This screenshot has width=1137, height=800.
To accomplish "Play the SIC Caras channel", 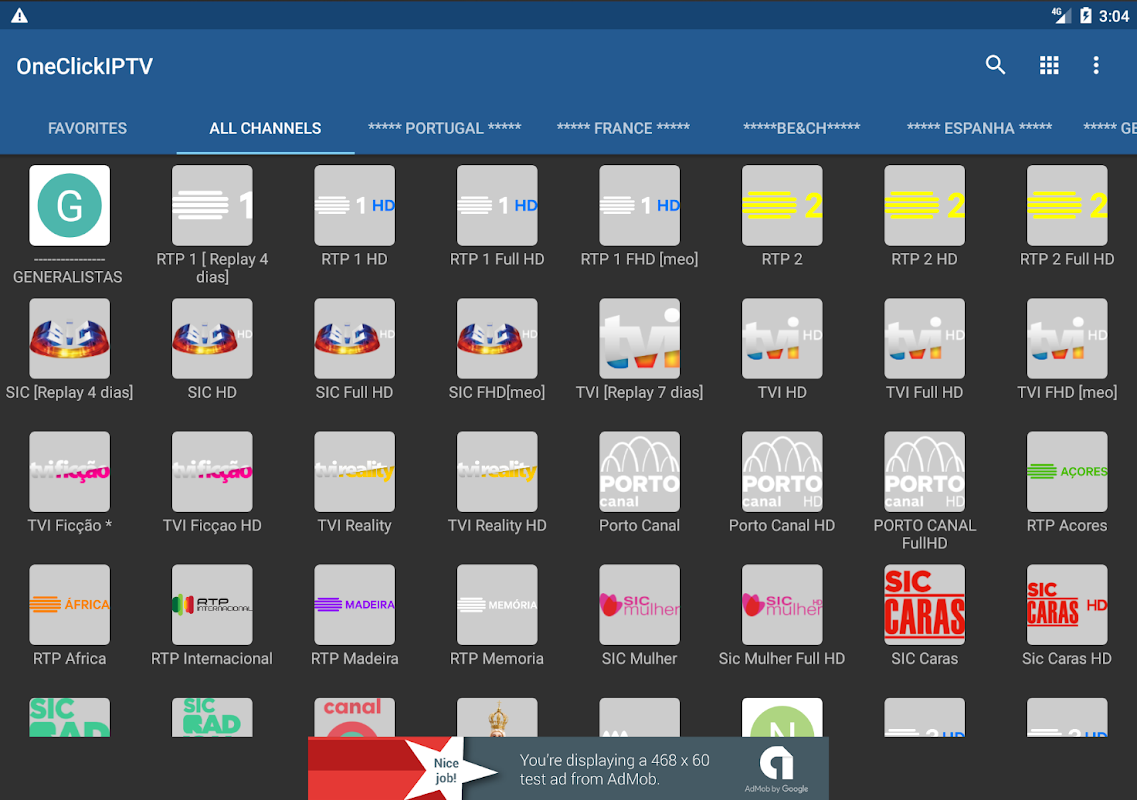I will (x=925, y=605).
